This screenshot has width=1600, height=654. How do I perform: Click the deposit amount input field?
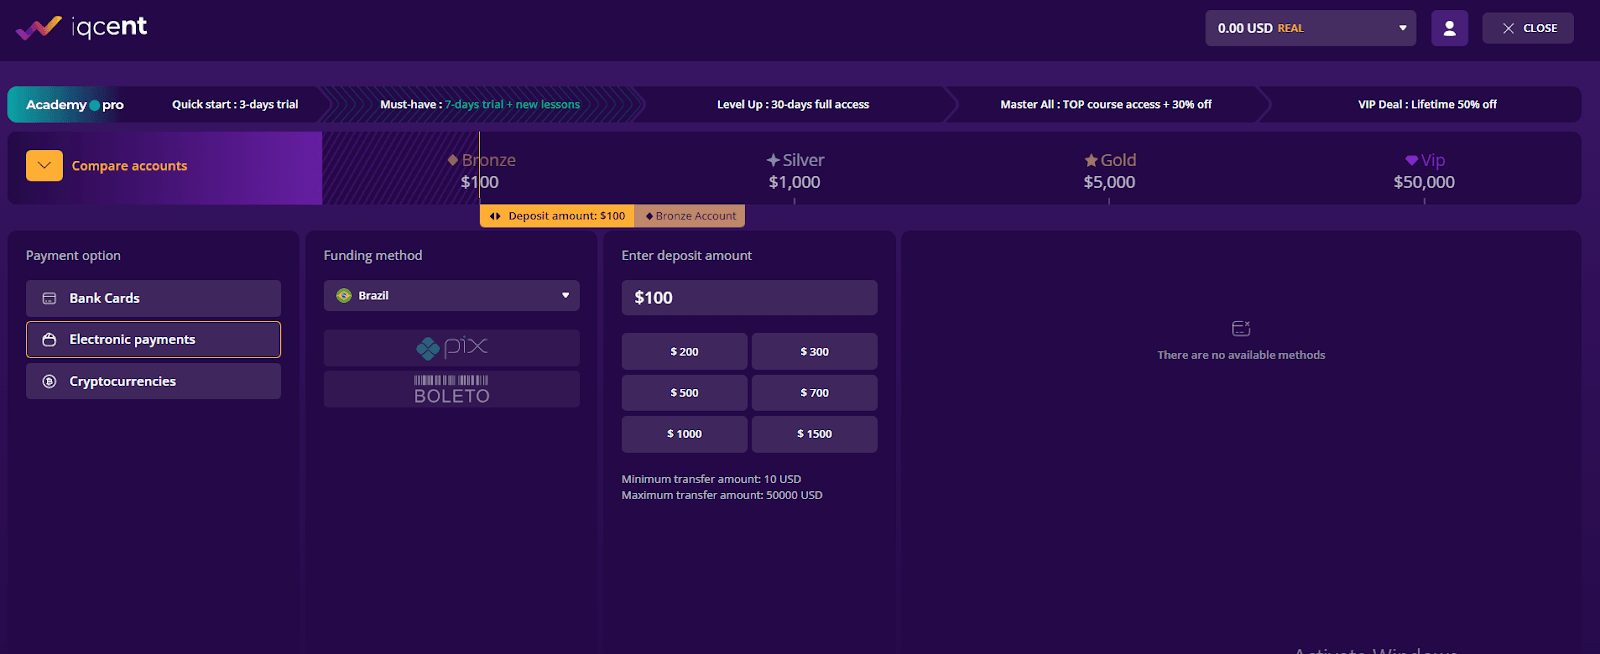click(x=750, y=298)
